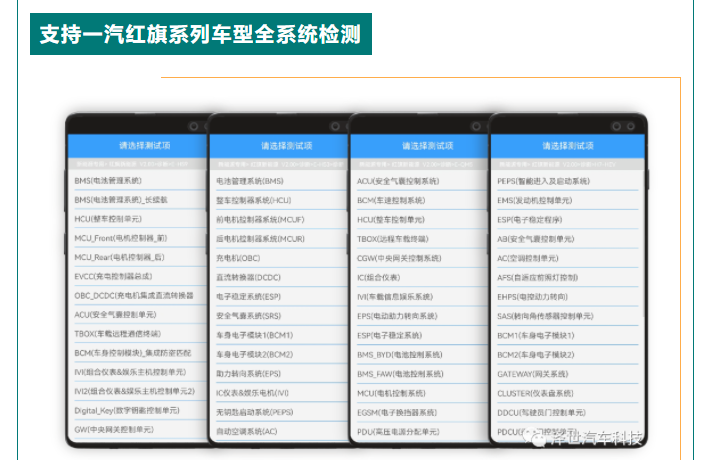Select ACU(安全气囊控制系统) item
Screen dimensions: 706x460
tap(420, 181)
